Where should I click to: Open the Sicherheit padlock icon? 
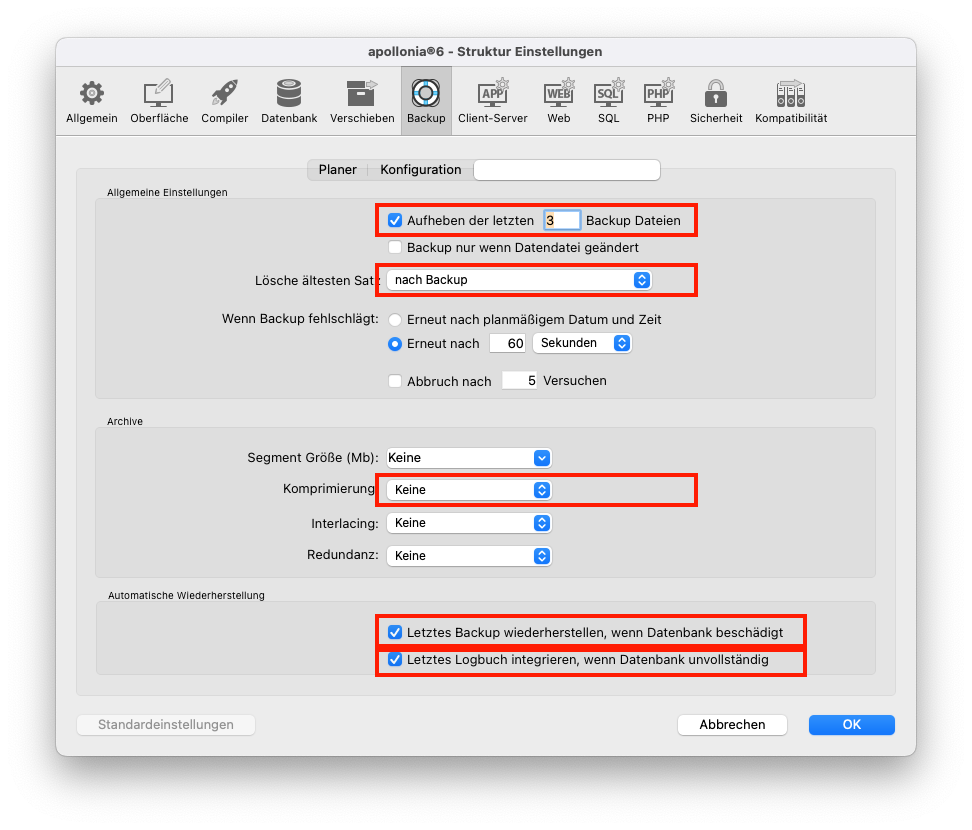pyautogui.click(x=715, y=94)
